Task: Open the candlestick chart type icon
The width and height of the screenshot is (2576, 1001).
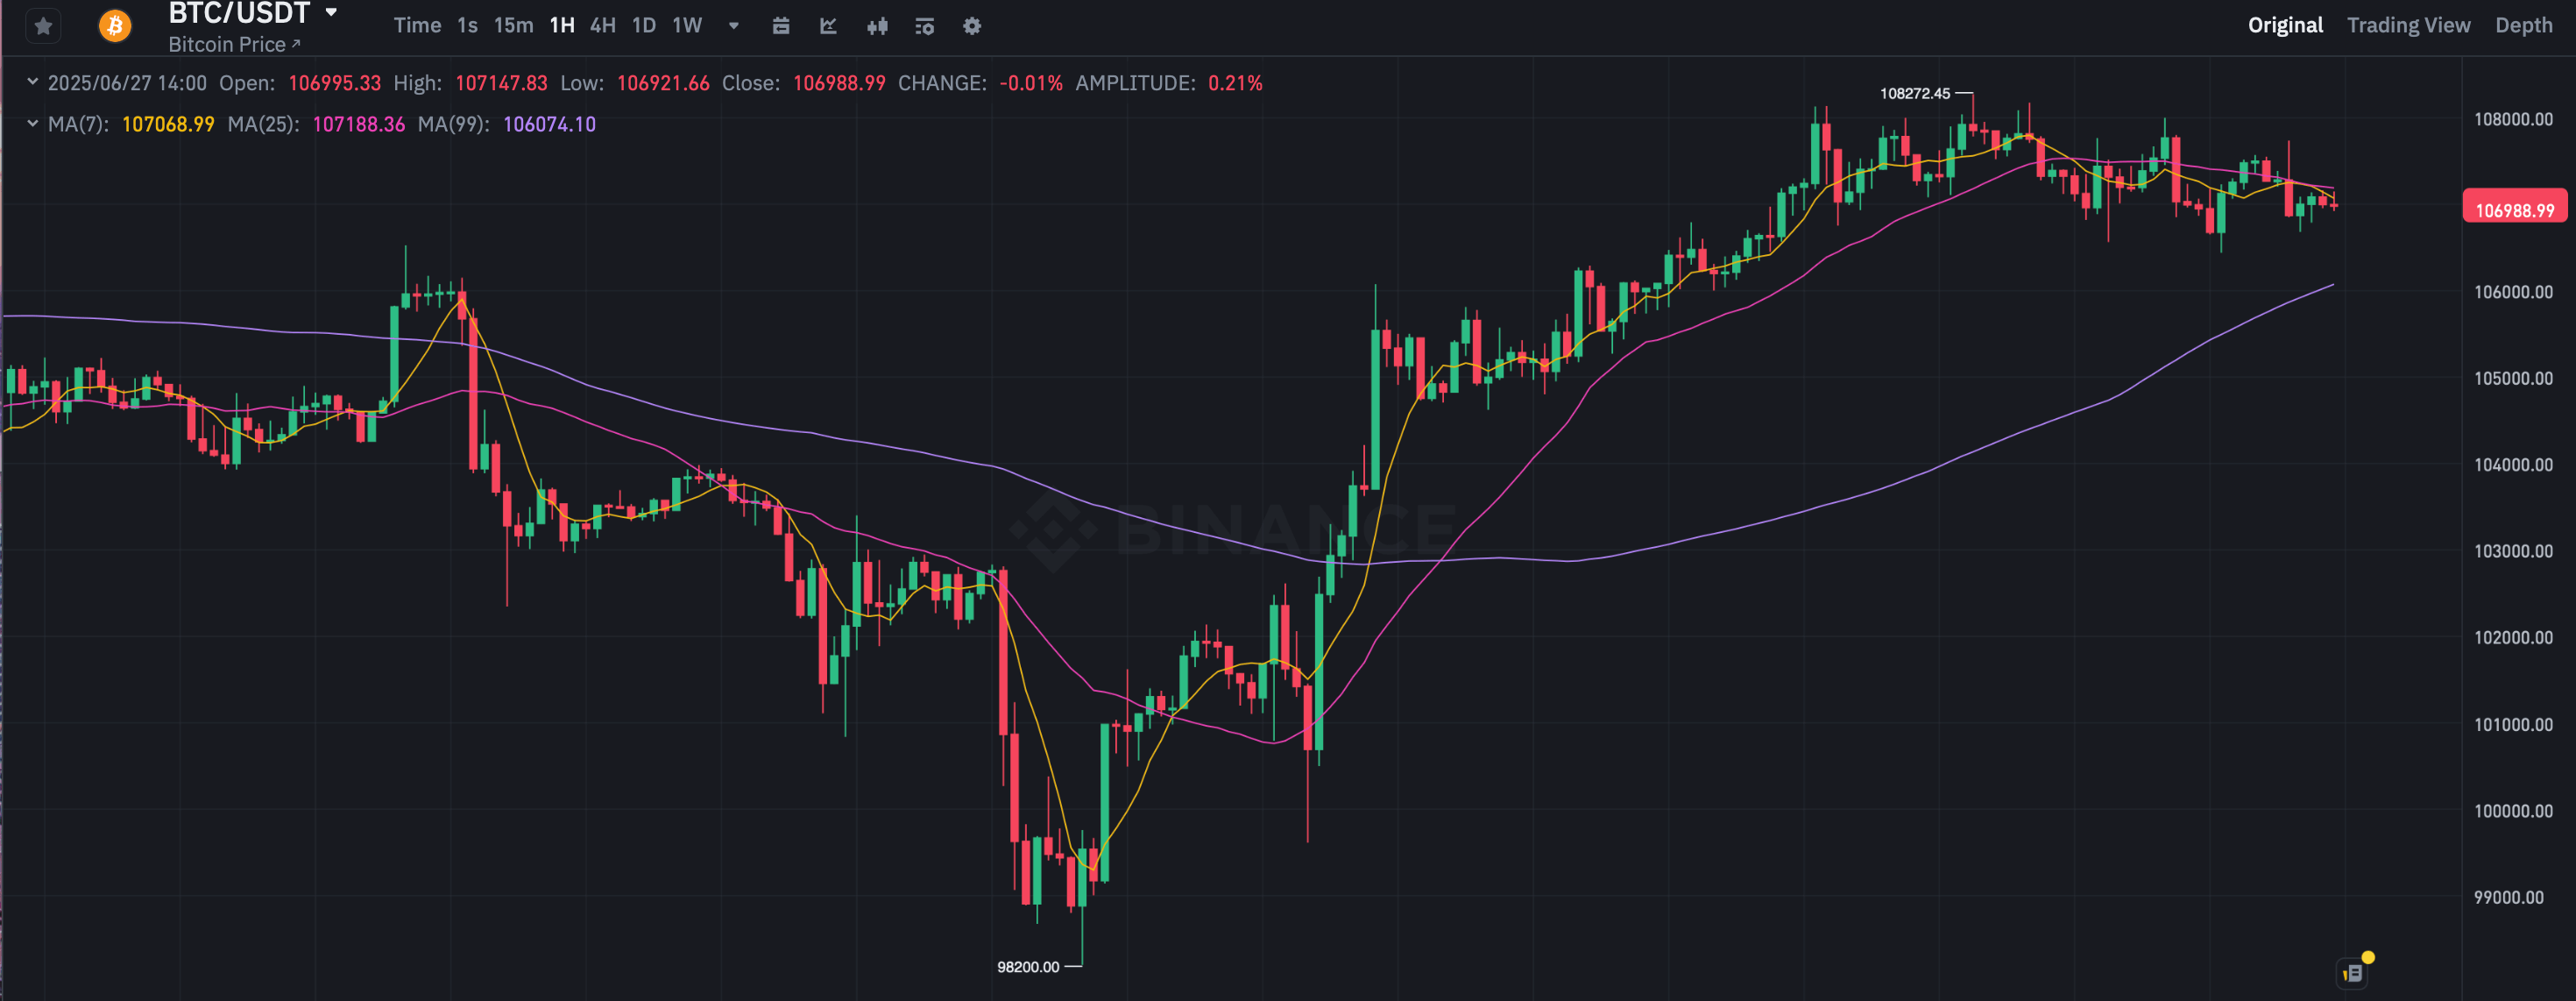Action: pos(877,26)
